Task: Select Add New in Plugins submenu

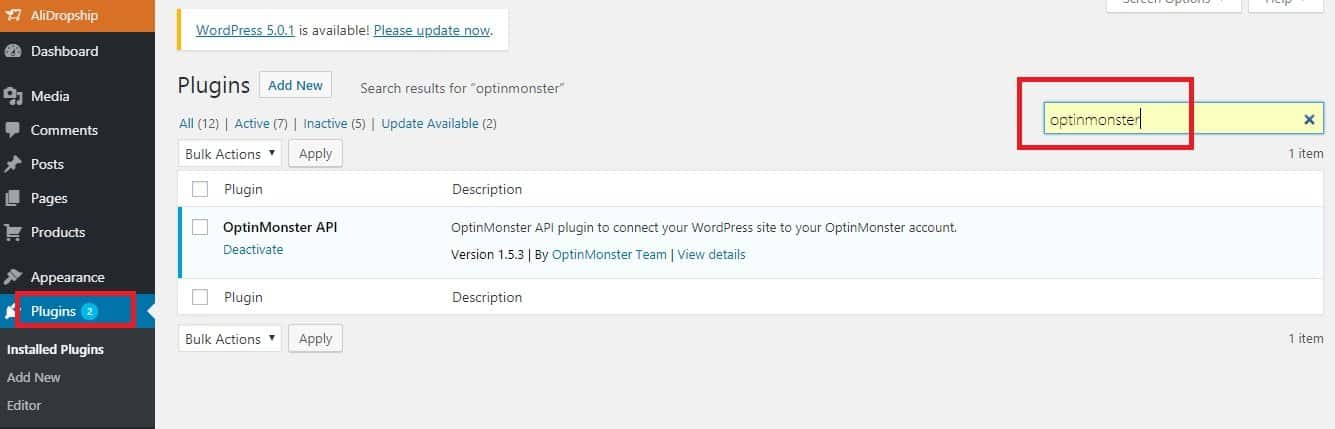Action: tap(34, 377)
